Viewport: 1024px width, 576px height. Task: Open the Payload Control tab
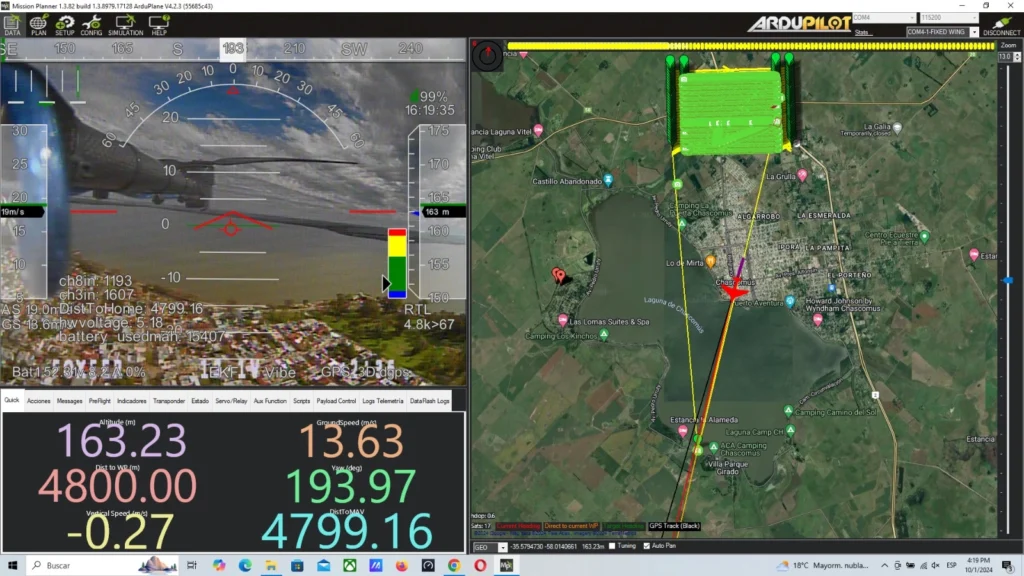(x=336, y=401)
